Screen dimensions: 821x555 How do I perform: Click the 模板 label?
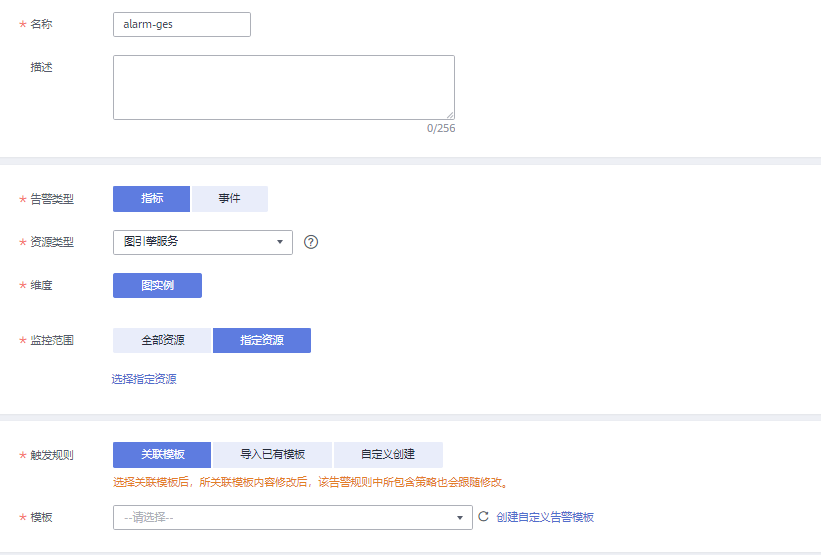41,517
